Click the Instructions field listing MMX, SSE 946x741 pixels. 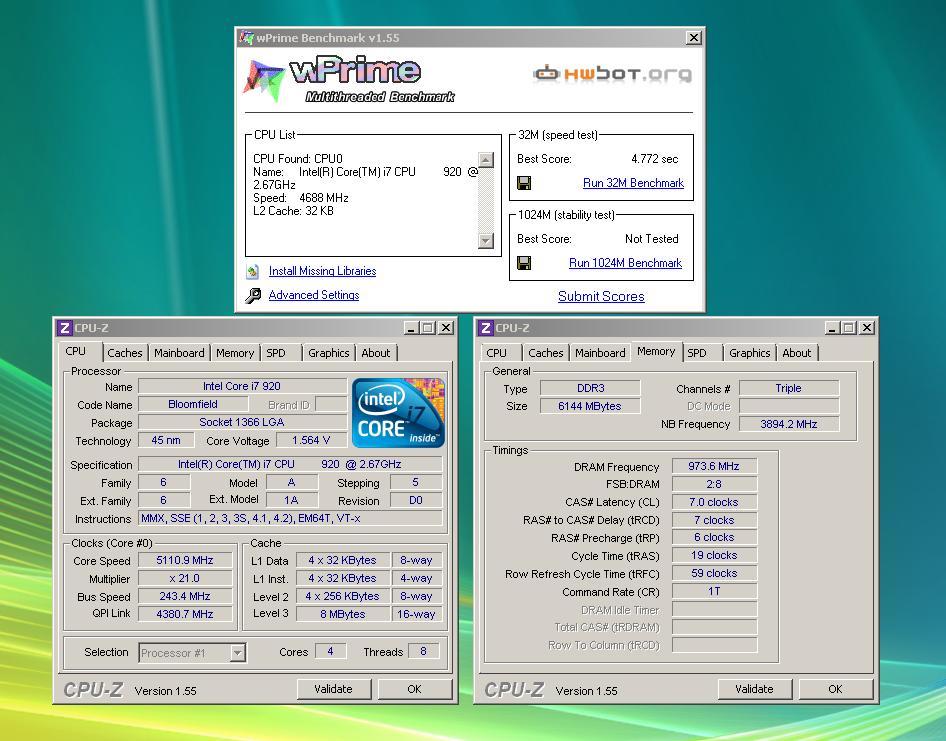290,518
